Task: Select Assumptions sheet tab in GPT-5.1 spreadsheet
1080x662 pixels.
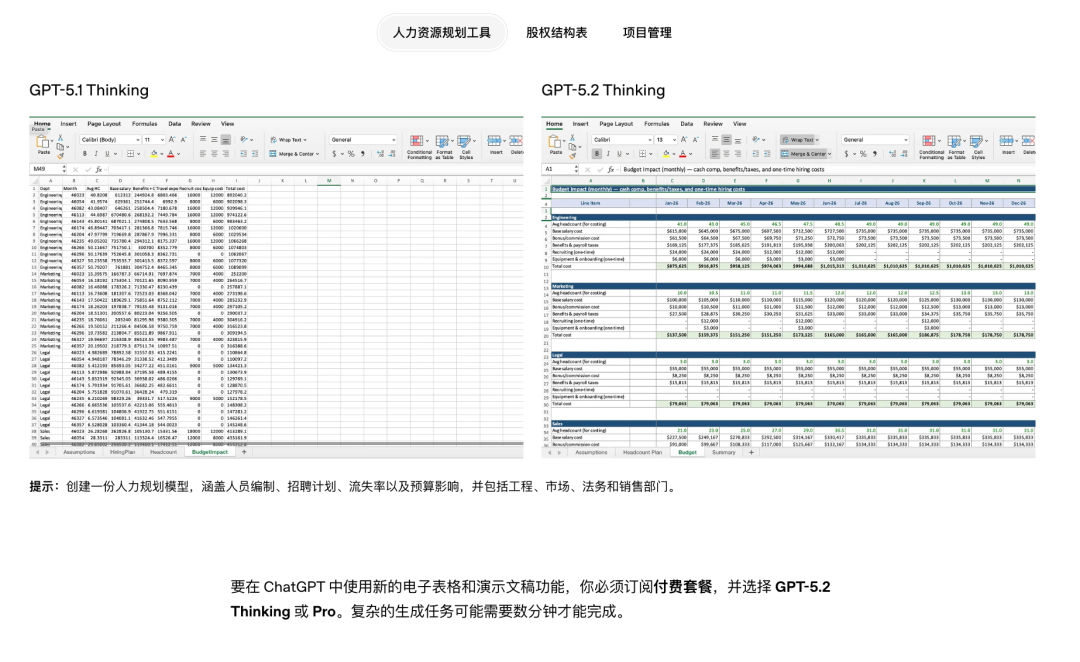Action: pos(79,452)
